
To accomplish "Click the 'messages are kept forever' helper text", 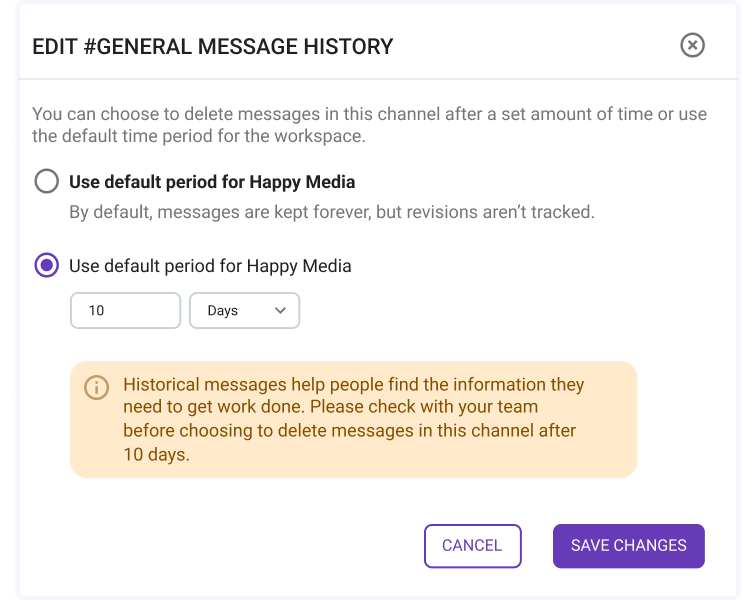I will coord(332,212).
